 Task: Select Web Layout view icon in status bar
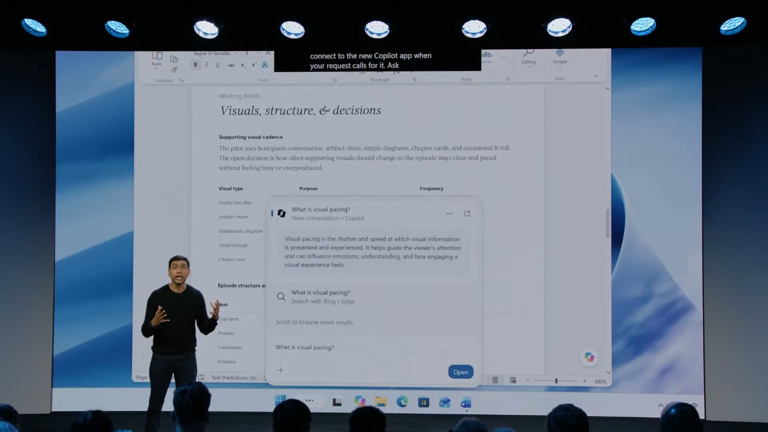coord(513,380)
